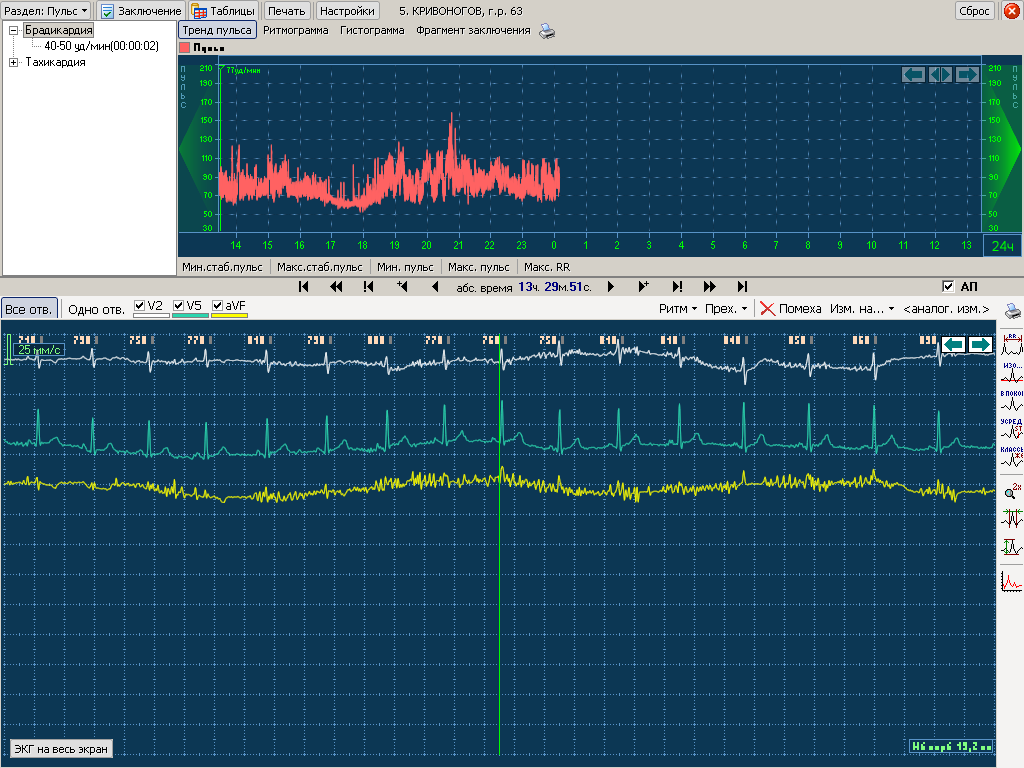Select the Тахикардия tree item
The height and width of the screenshot is (768, 1024).
coord(56,62)
